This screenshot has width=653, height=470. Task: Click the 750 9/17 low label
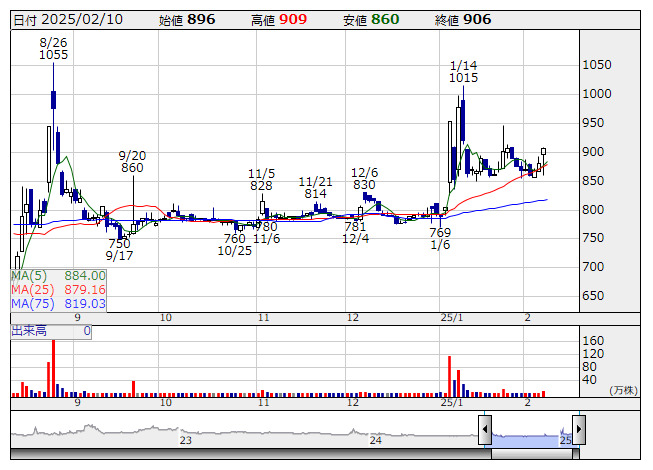point(120,249)
